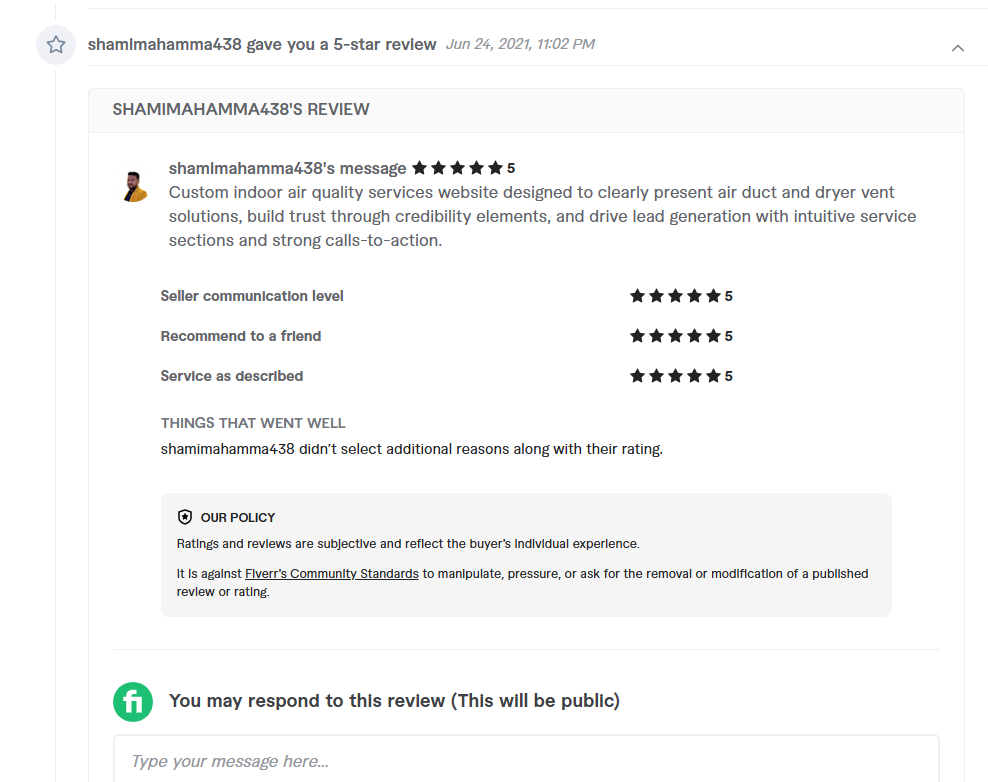Open Fiverr's Community Standards link
Viewport: 988px width, 782px height.
[x=332, y=574]
